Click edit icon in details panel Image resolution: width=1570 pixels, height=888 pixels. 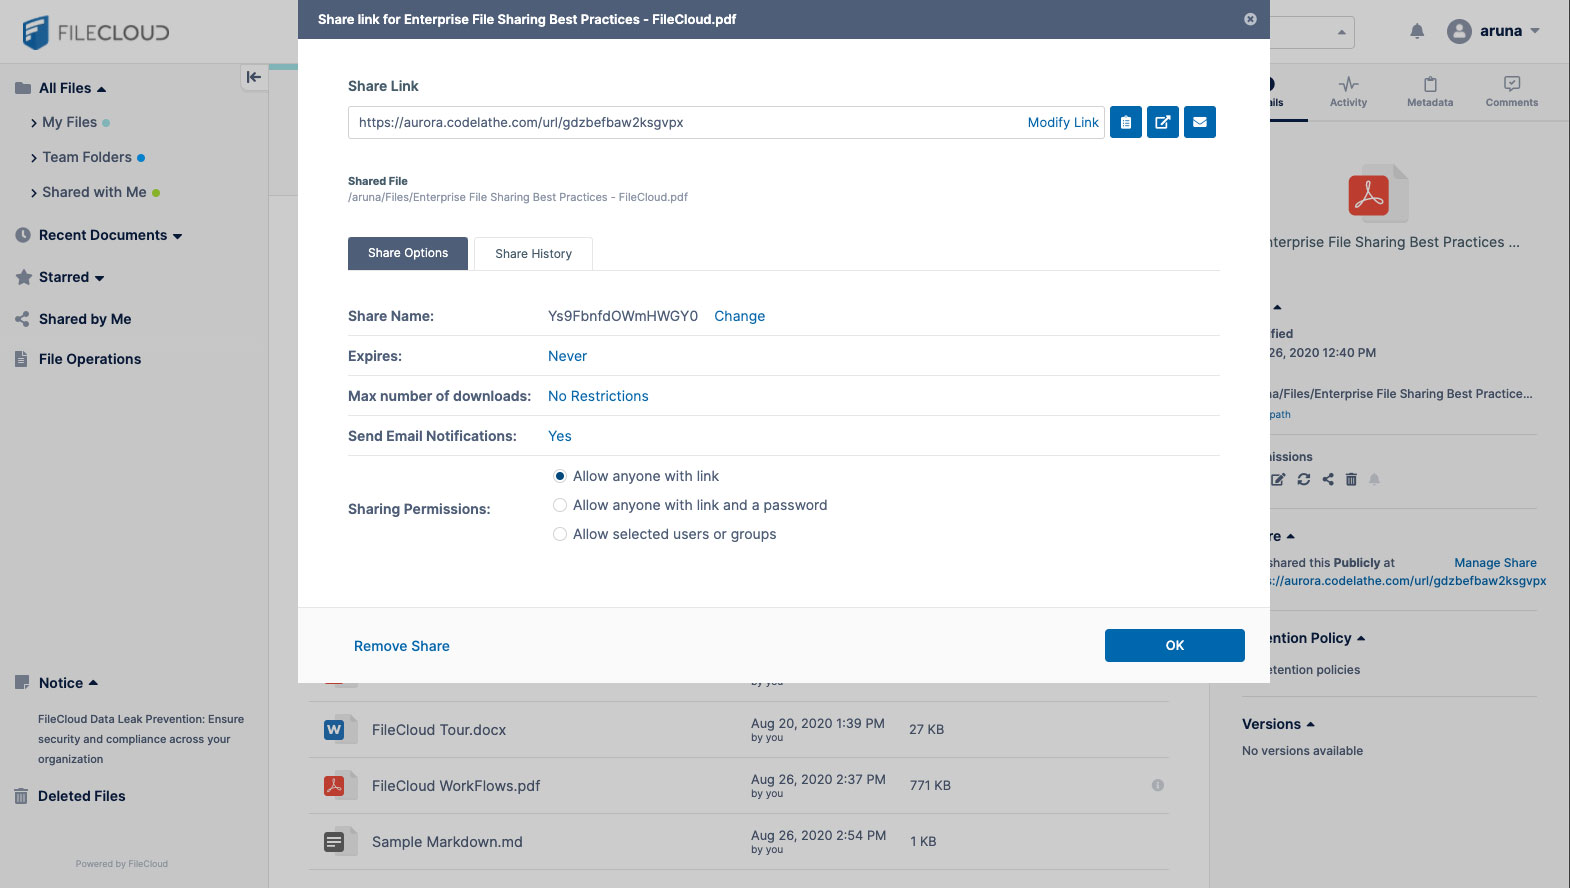click(1278, 479)
